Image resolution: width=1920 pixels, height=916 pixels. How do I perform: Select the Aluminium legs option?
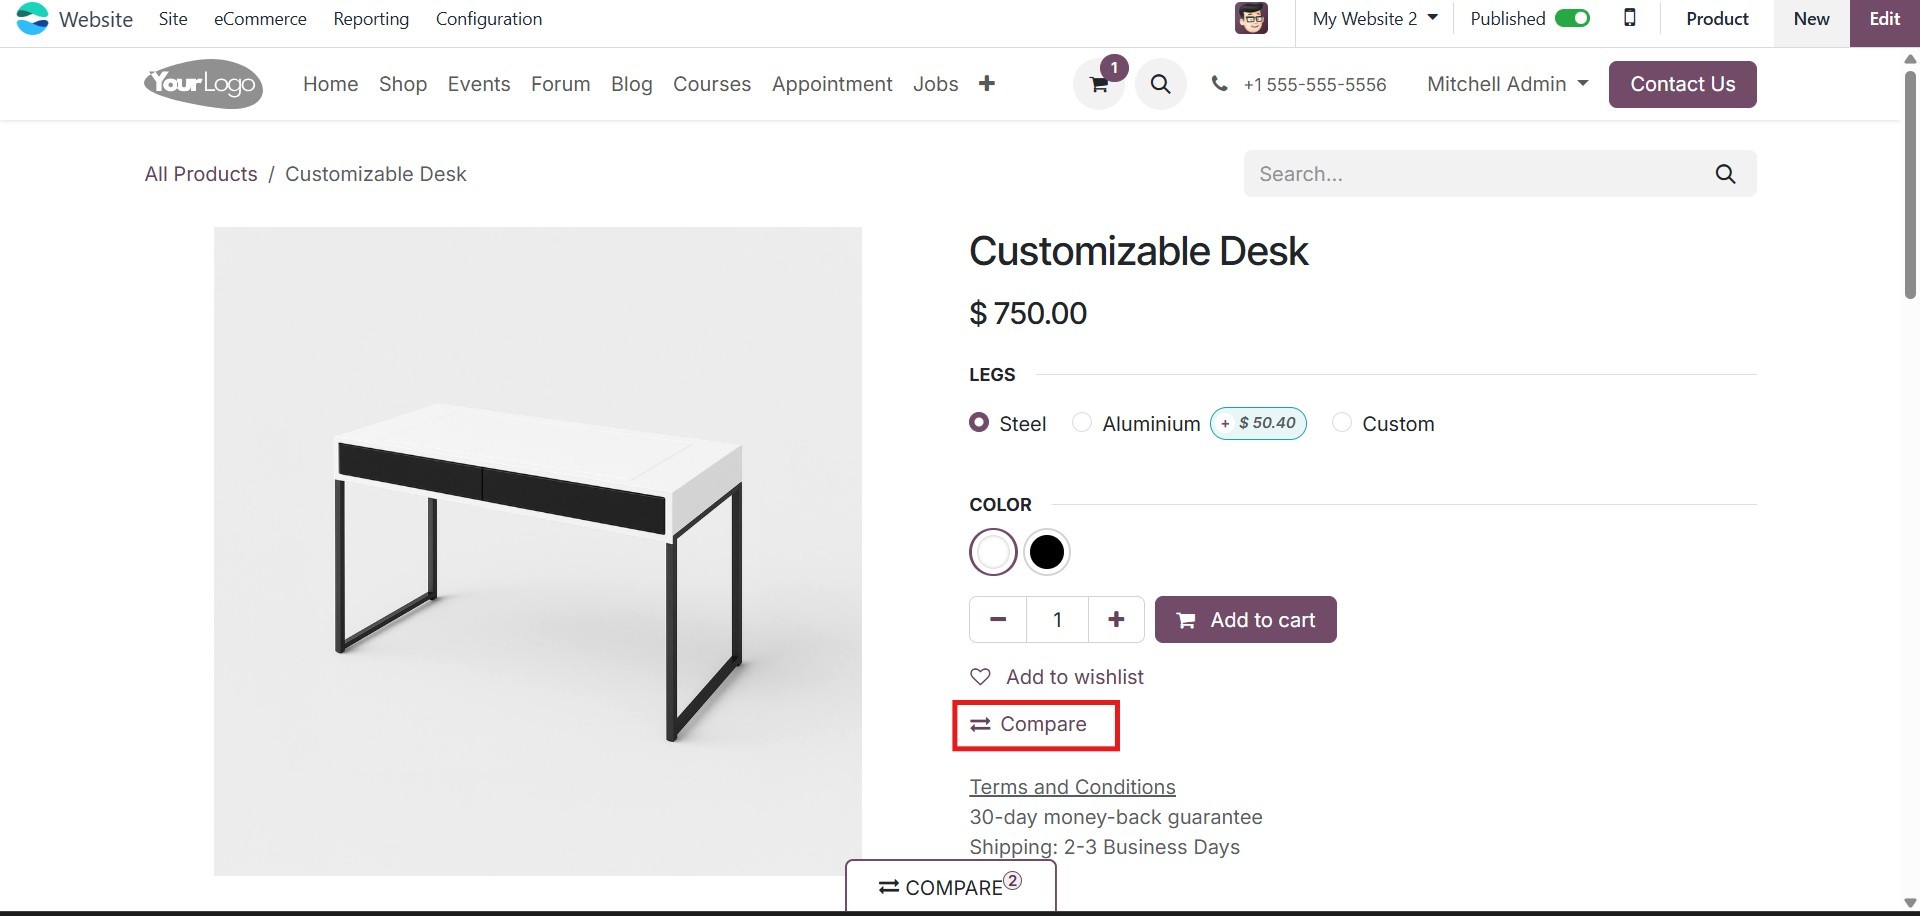click(x=1082, y=423)
